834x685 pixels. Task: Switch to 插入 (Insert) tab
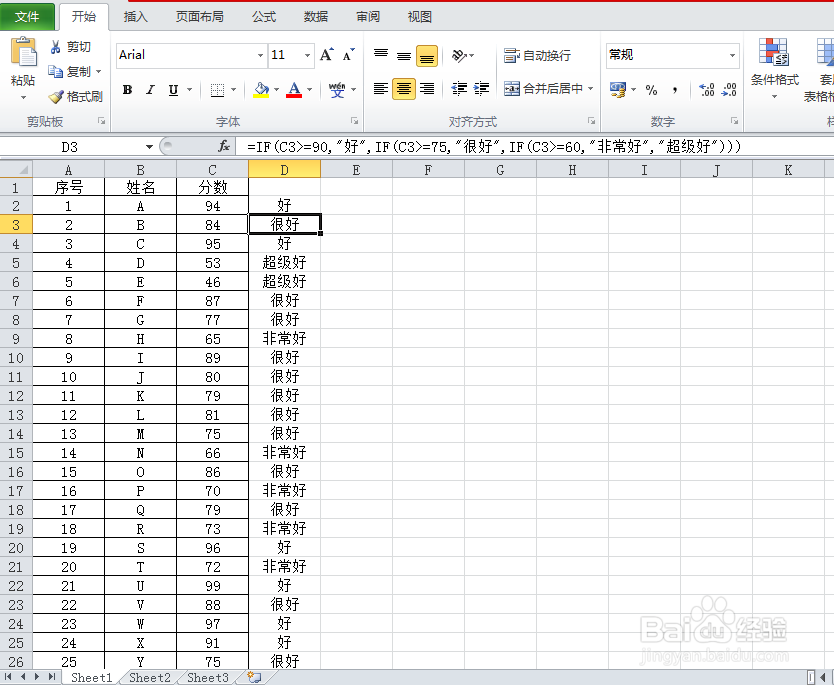coord(136,17)
